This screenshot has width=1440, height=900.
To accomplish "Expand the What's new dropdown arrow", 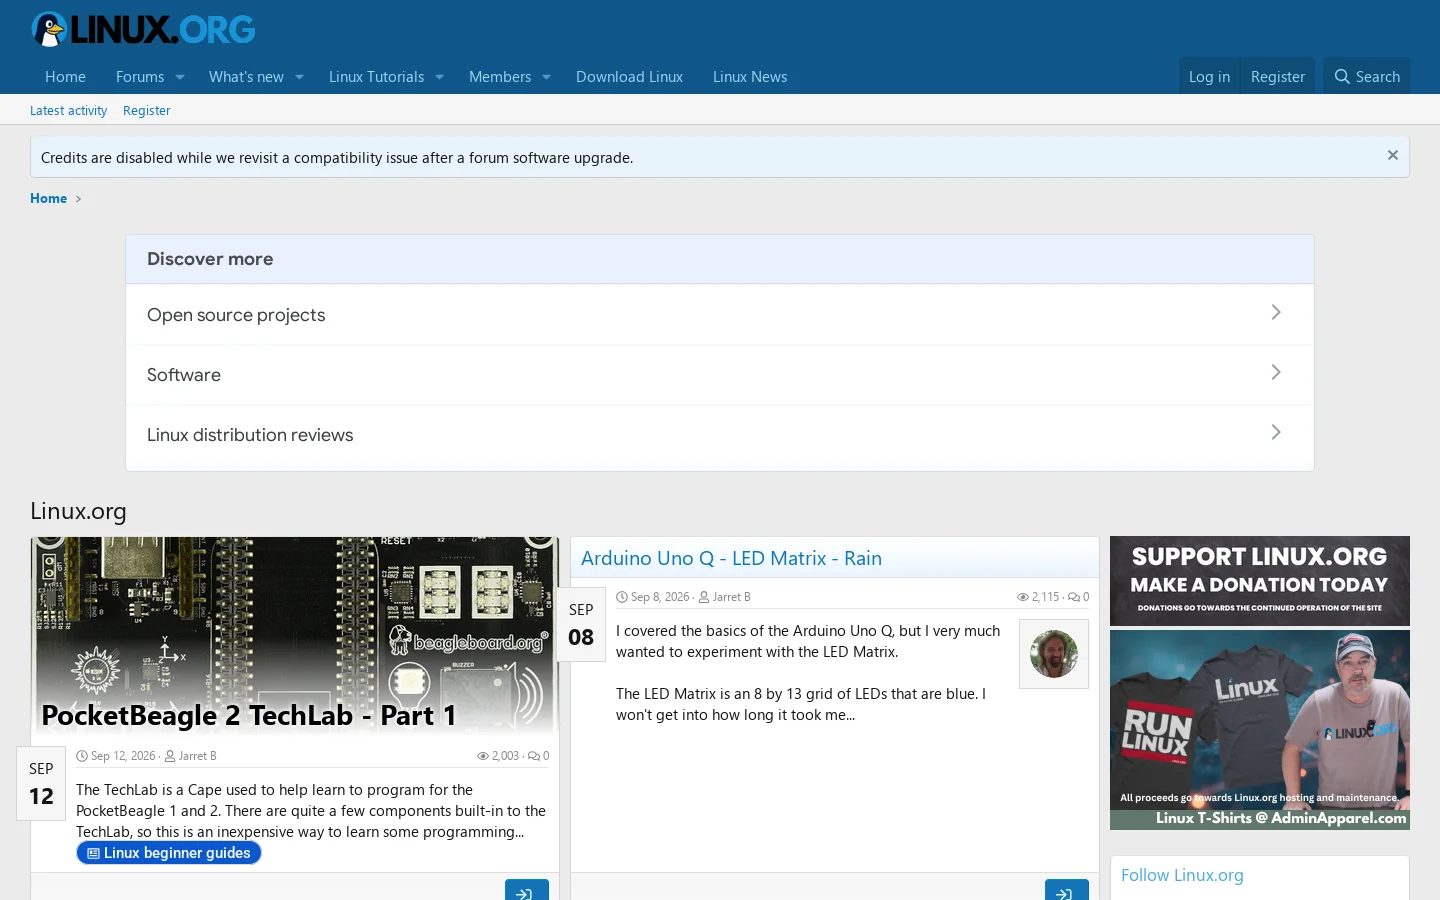I will point(299,77).
